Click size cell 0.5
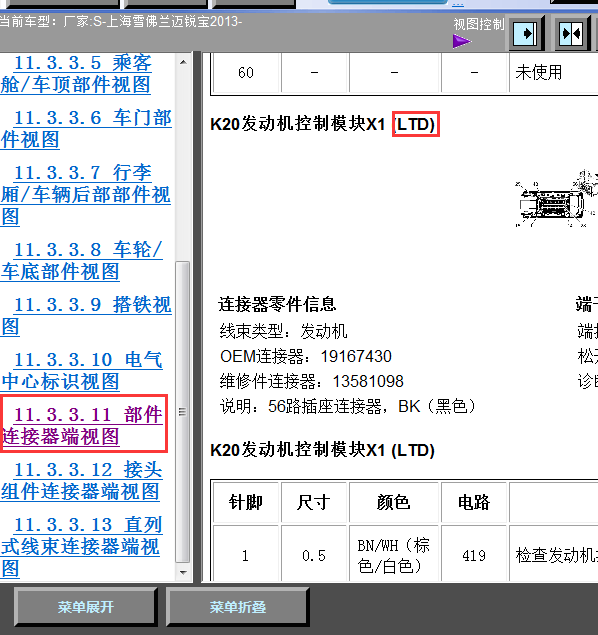Image resolution: width=598 pixels, height=635 pixels. coord(314,555)
